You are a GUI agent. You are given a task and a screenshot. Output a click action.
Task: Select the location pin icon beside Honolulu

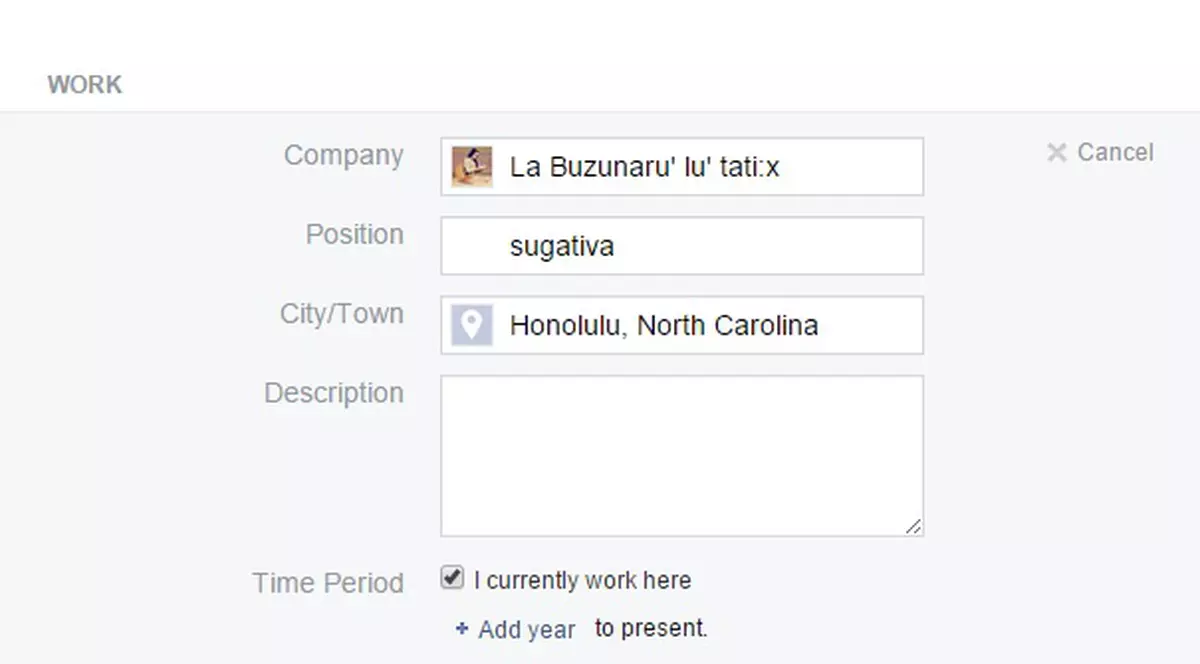471,325
